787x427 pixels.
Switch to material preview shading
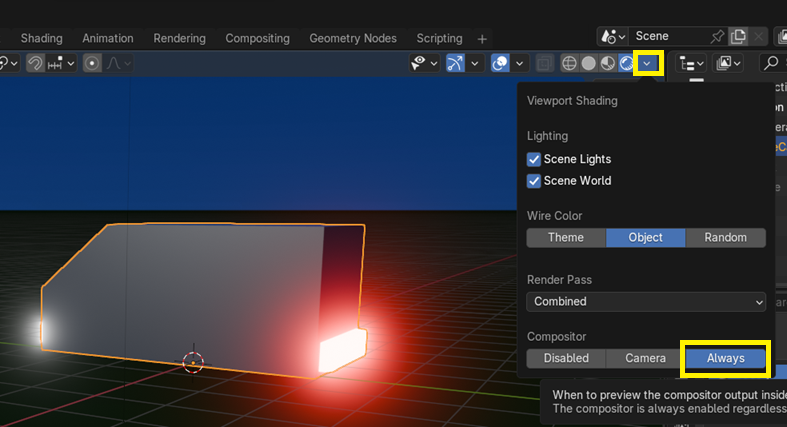[607, 63]
